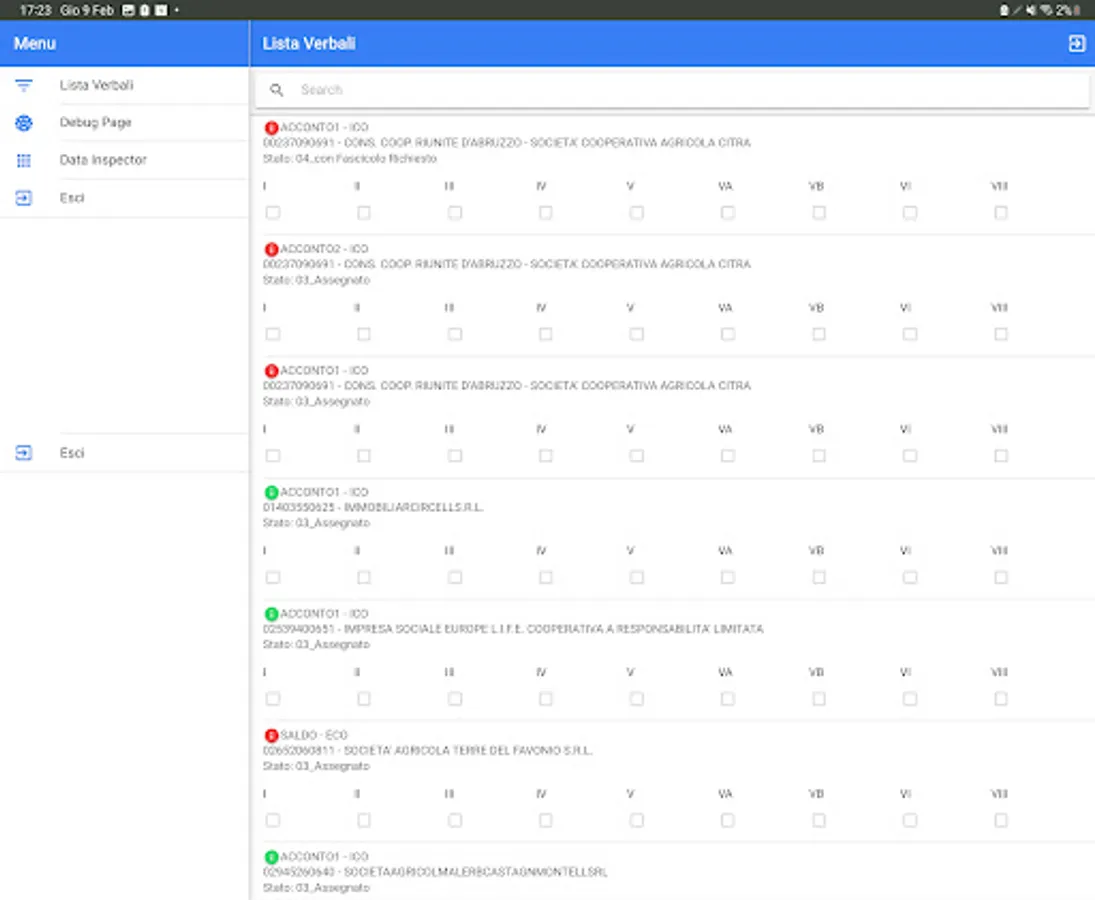
Task: Tick checkbox I in the IMMOBILIARCIRCELLS.R.L. row
Action: pyautogui.click(x=273, y=577)
